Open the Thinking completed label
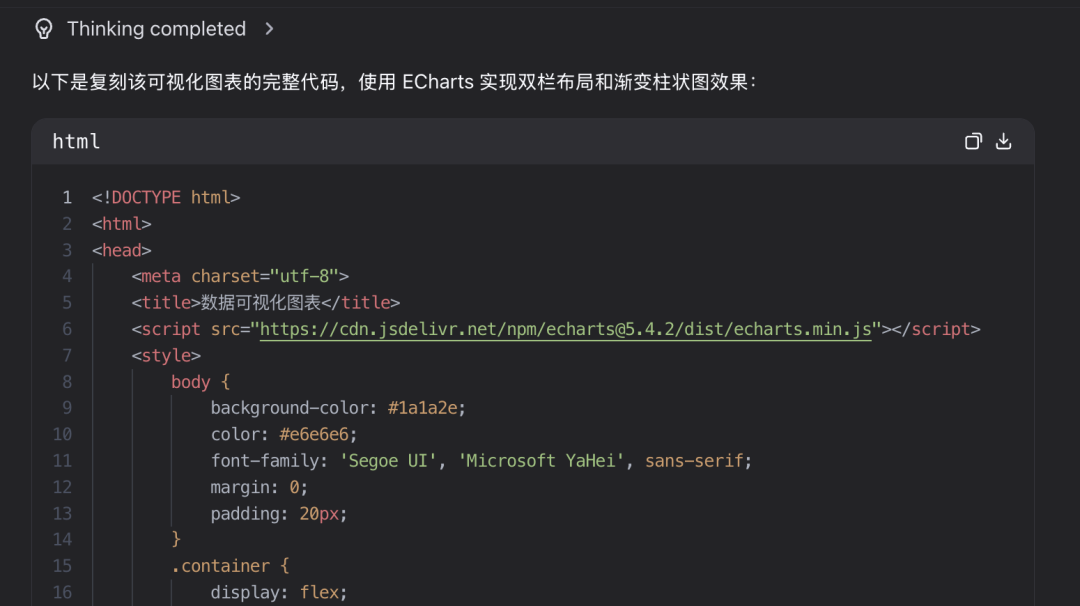The image size is (1080, 606). click(156, 29)
